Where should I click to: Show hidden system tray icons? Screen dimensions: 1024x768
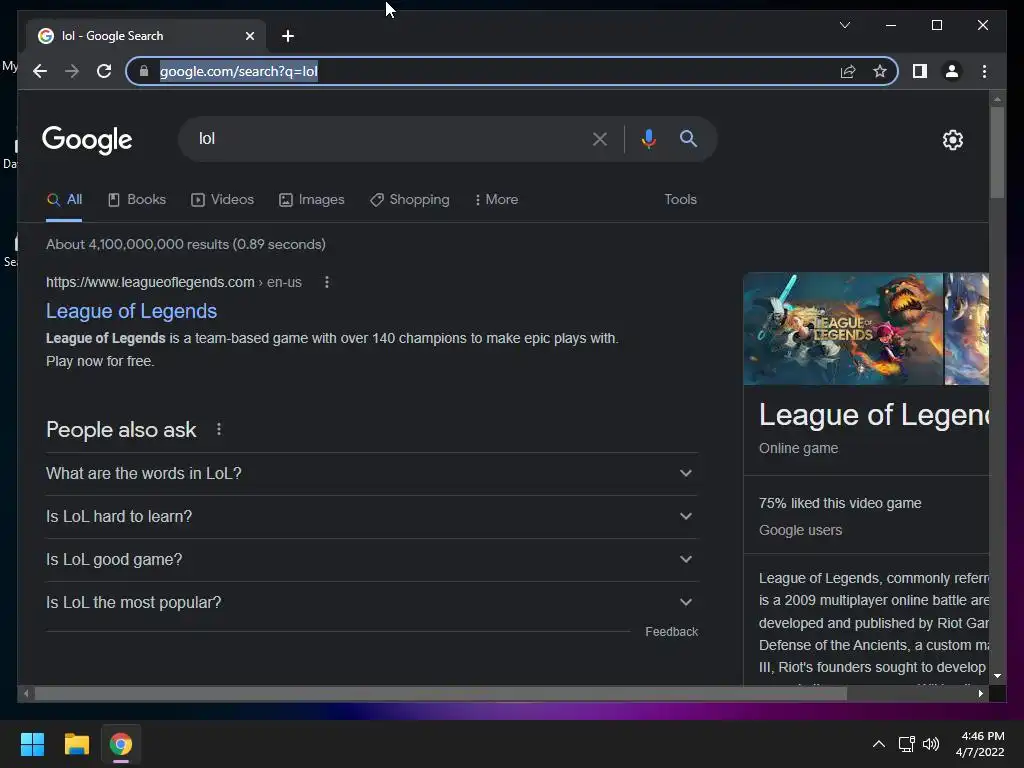pos(879,744)
